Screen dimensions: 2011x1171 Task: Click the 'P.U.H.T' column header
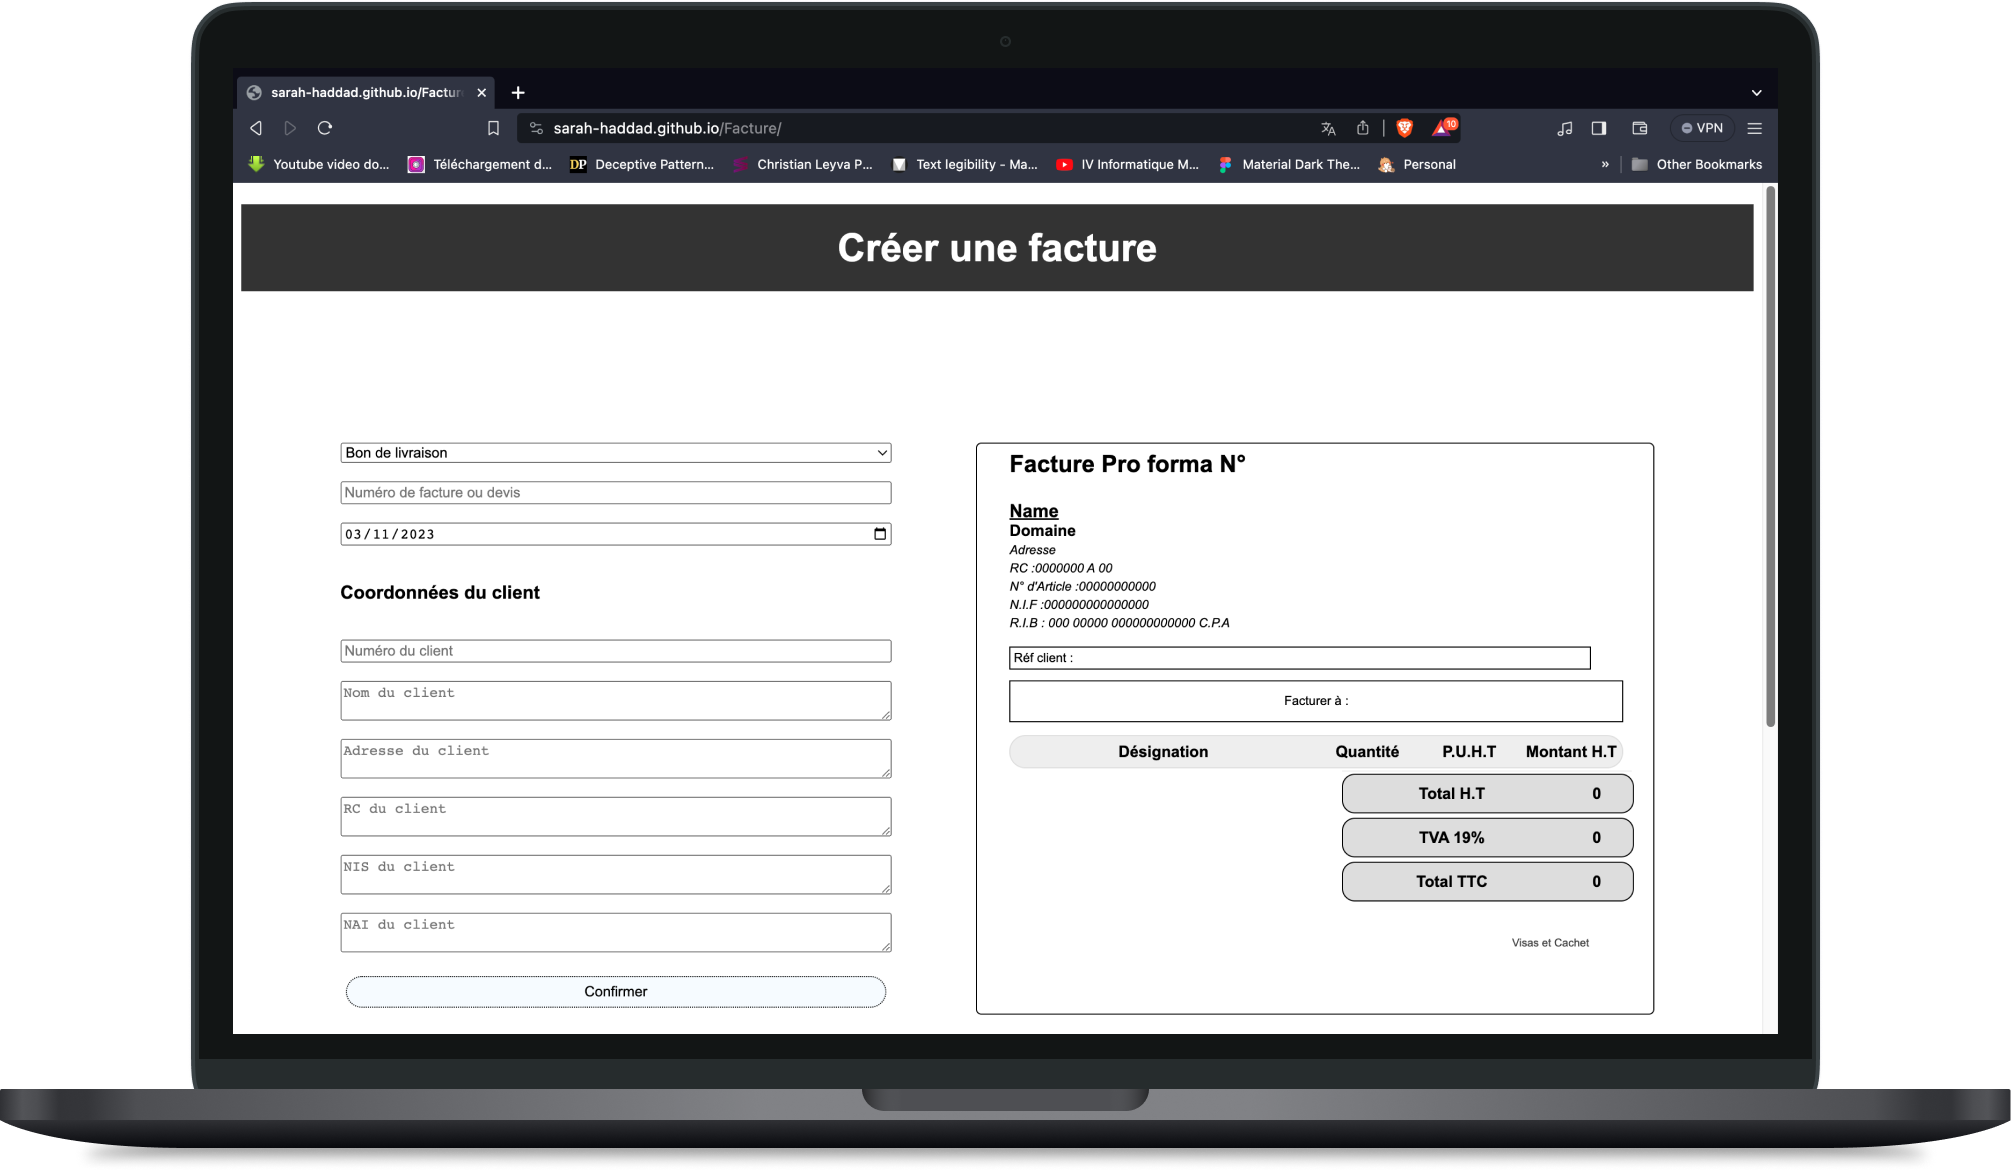[1469, 752]
